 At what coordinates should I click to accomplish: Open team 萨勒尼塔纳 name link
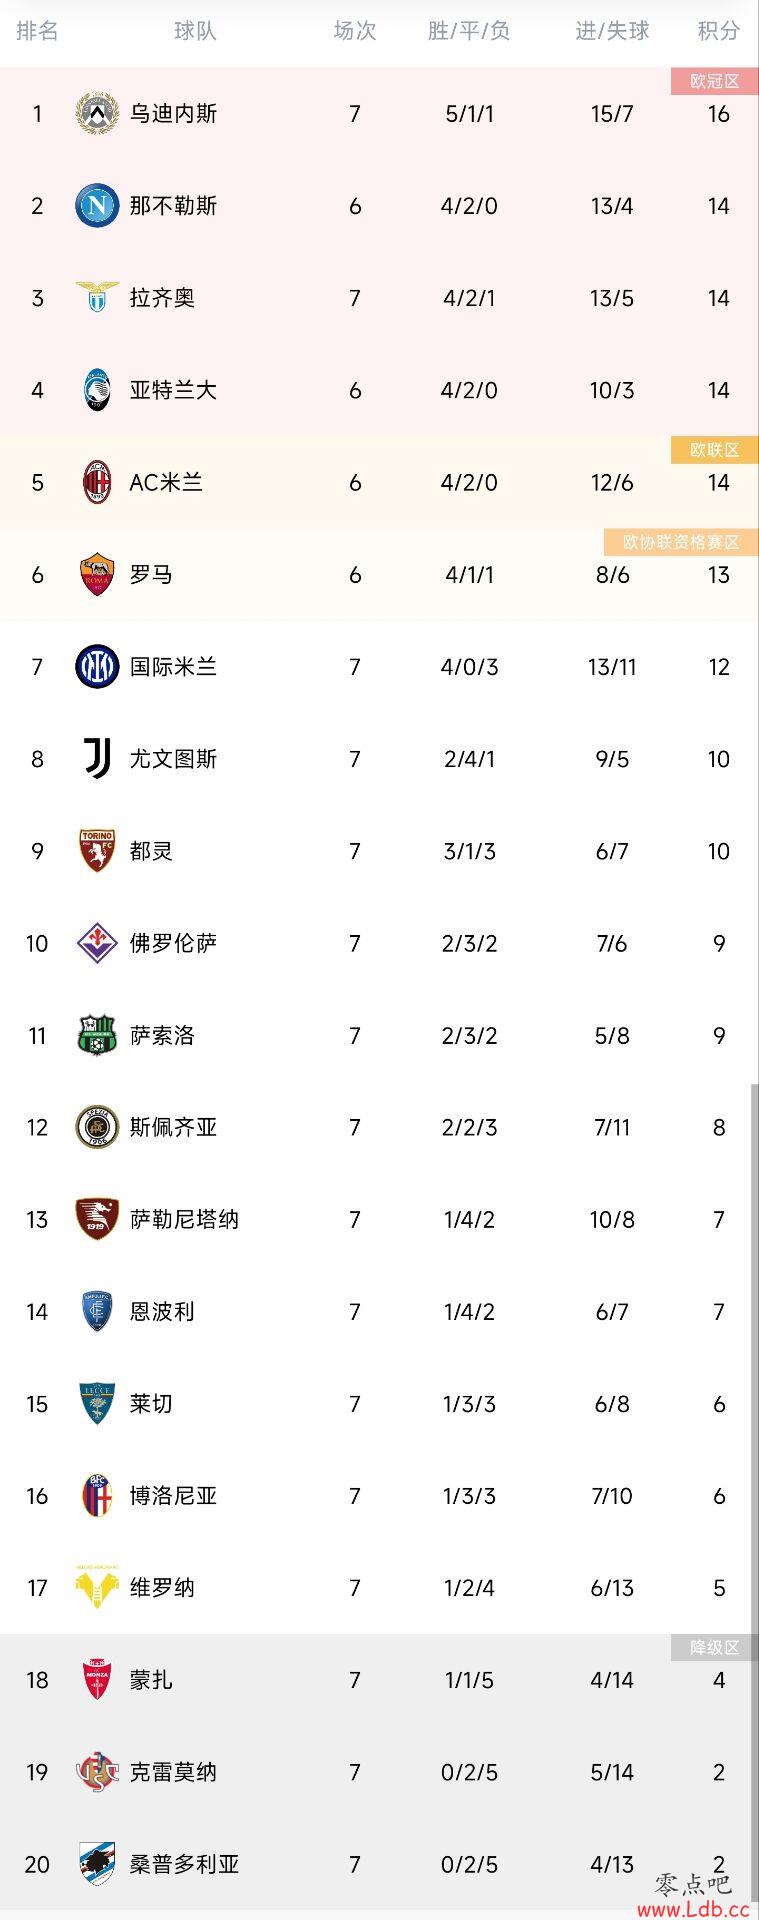click(x=184, y=1220)
